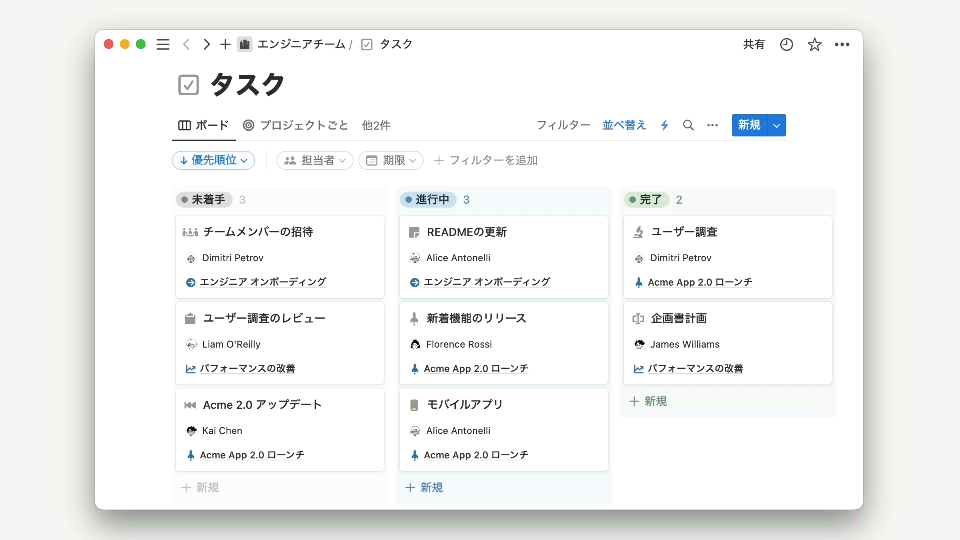Open the タスク breadcrumb
960x540 pixels.
396,44
